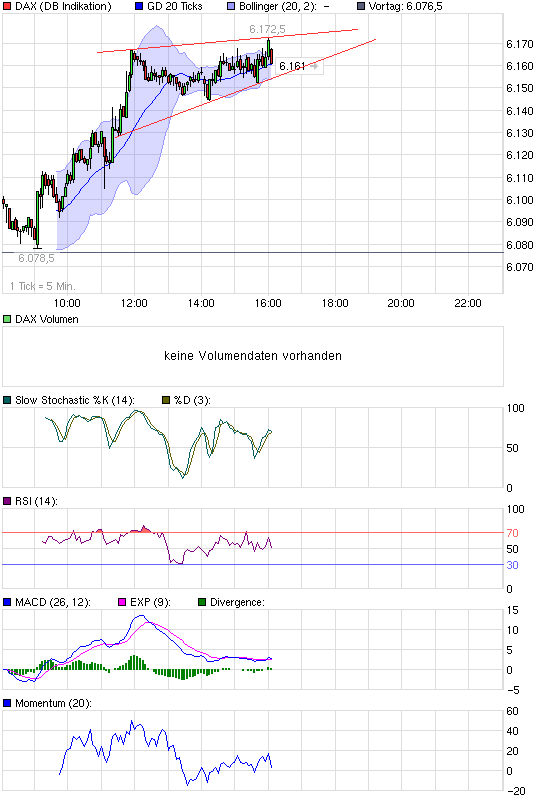Screen dimensions: 545x799
Task: Click the blue 30 RSI level label
Action: [x=512, y=565]
